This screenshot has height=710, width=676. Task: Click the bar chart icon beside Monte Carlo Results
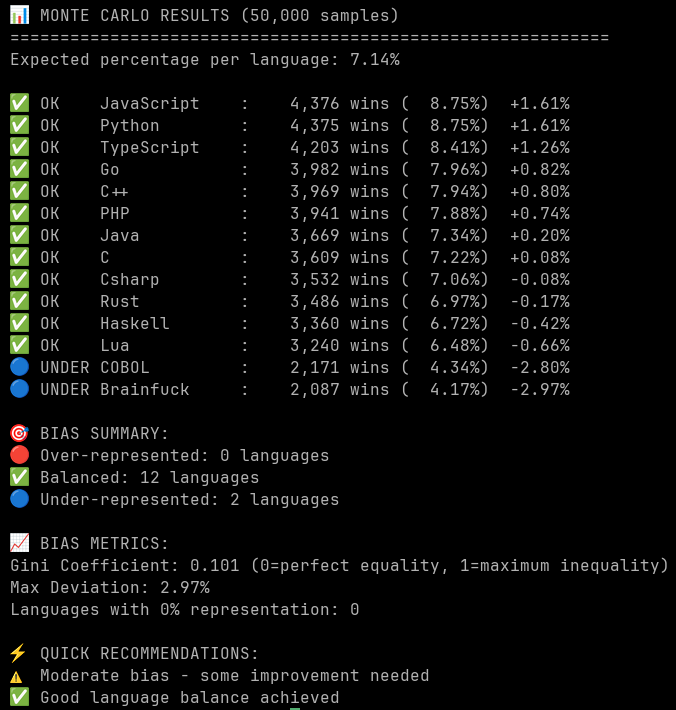pyautogui.click(x=19, y=15)
